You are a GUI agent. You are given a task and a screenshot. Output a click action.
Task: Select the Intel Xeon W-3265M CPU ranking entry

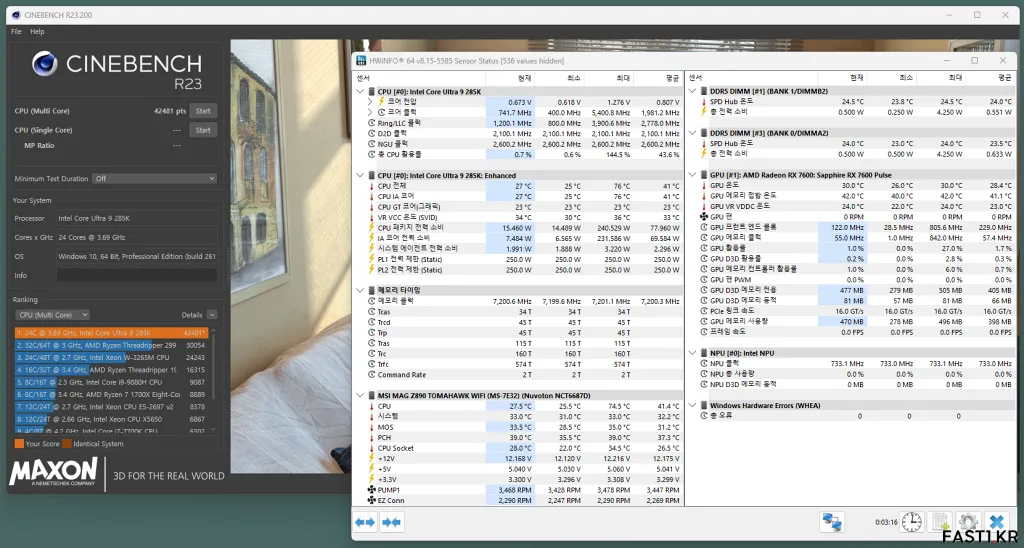point(111,357)
